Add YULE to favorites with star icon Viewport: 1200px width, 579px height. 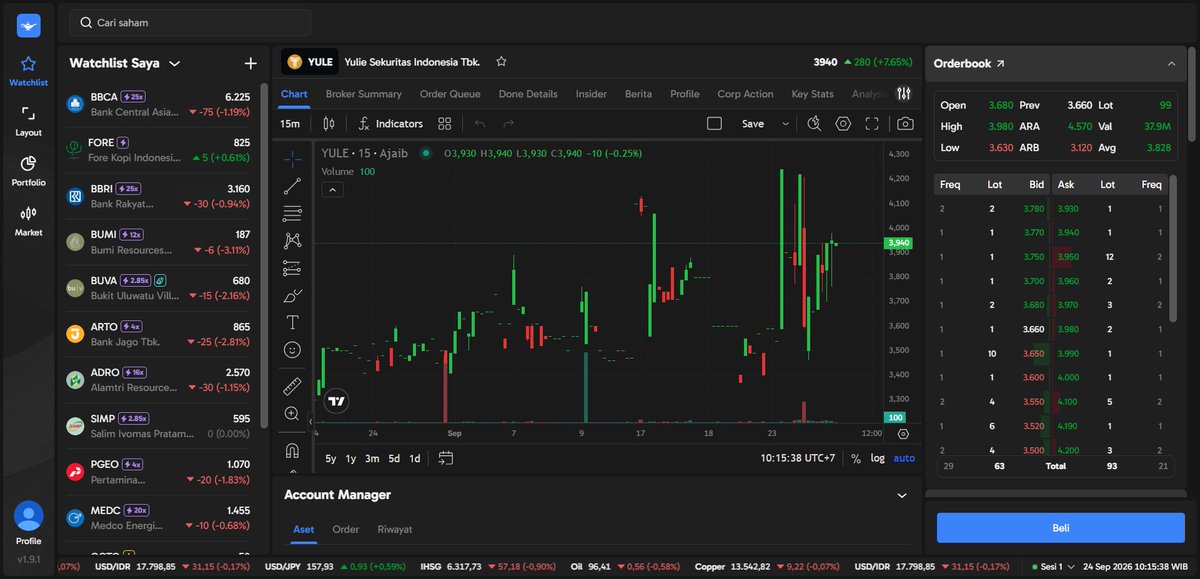(501, 62)
